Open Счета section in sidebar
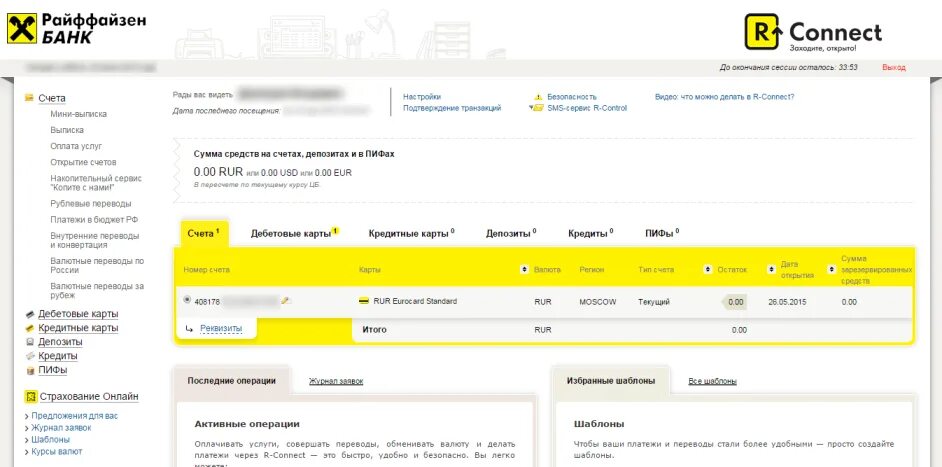942x467 pixels. point(52,98)
